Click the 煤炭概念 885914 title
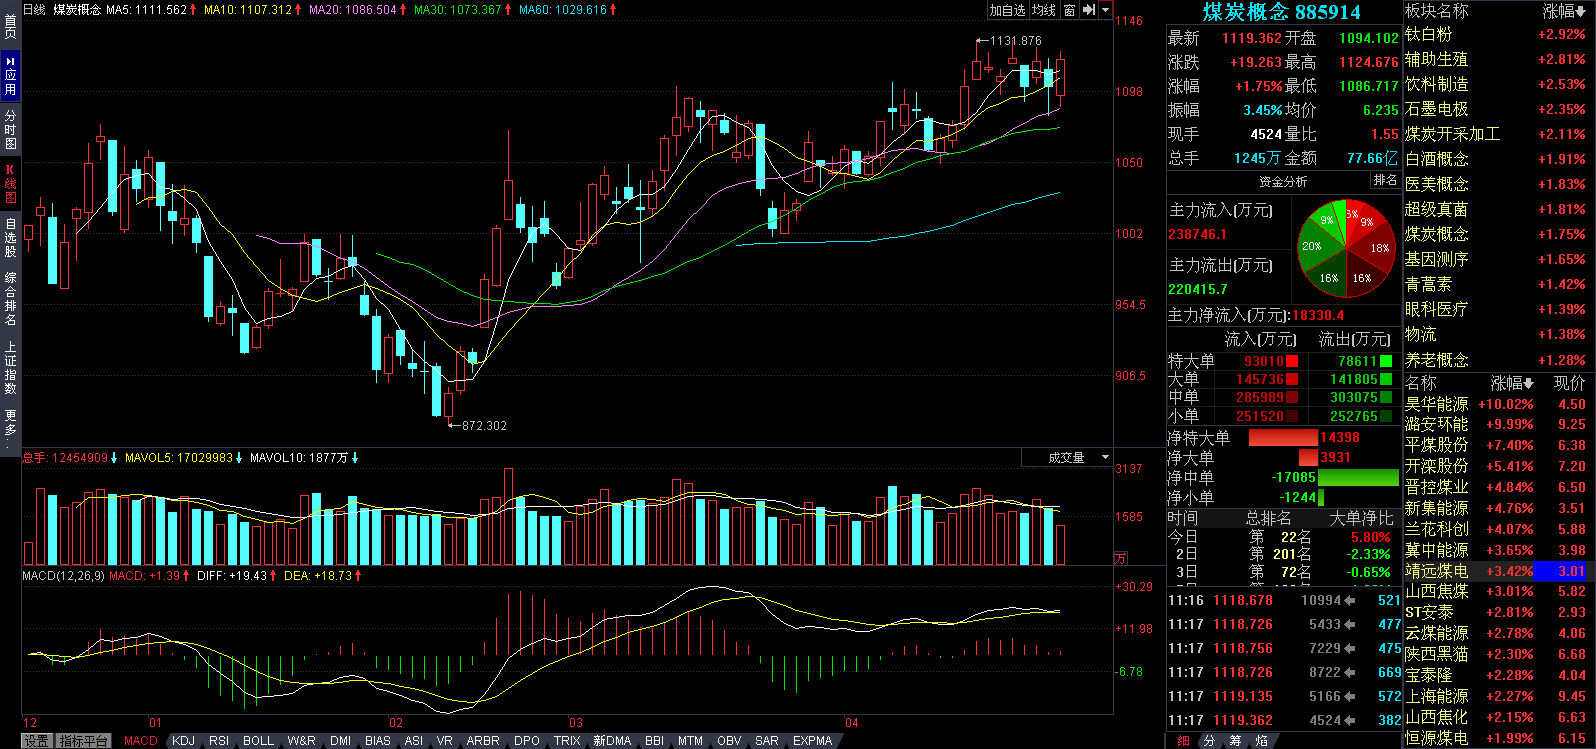1596x749 pixels. pos(1281,12)
